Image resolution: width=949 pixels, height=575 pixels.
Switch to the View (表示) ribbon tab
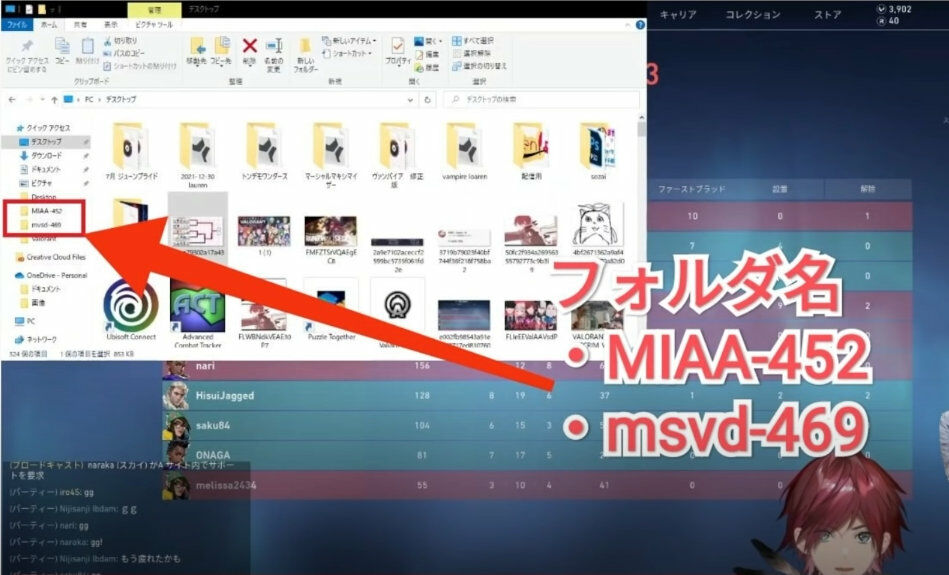coord(111,23)
